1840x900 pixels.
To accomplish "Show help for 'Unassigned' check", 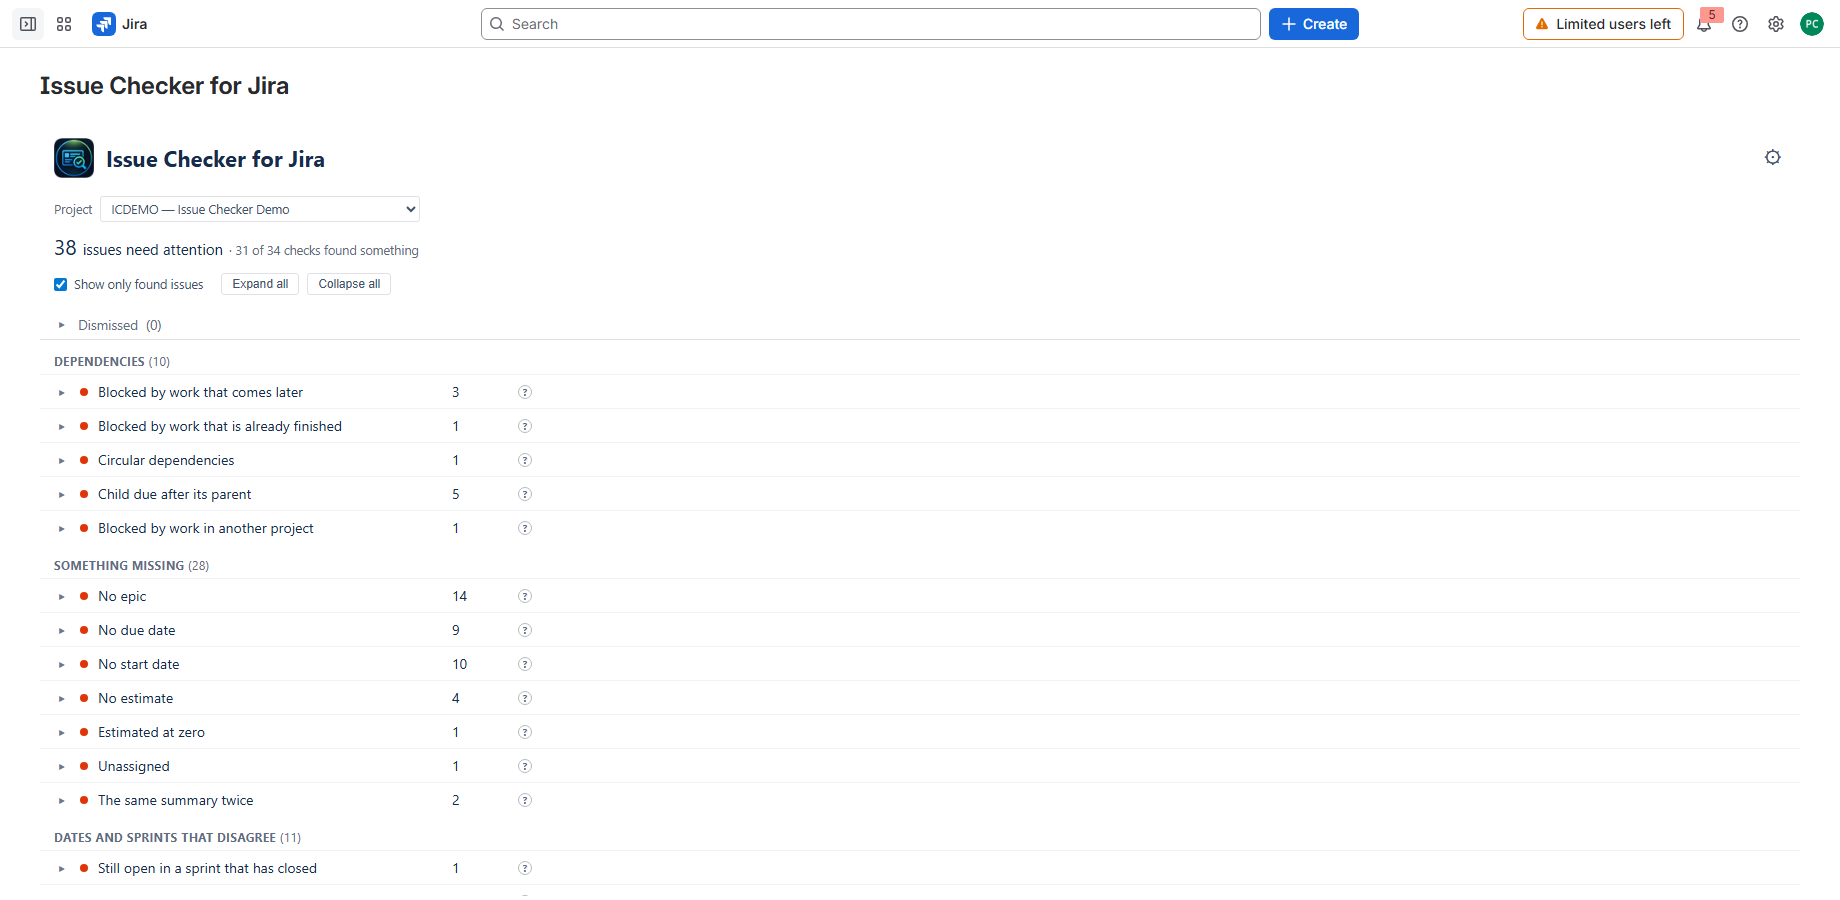I will pyautogui.click(x=525, y=766).
